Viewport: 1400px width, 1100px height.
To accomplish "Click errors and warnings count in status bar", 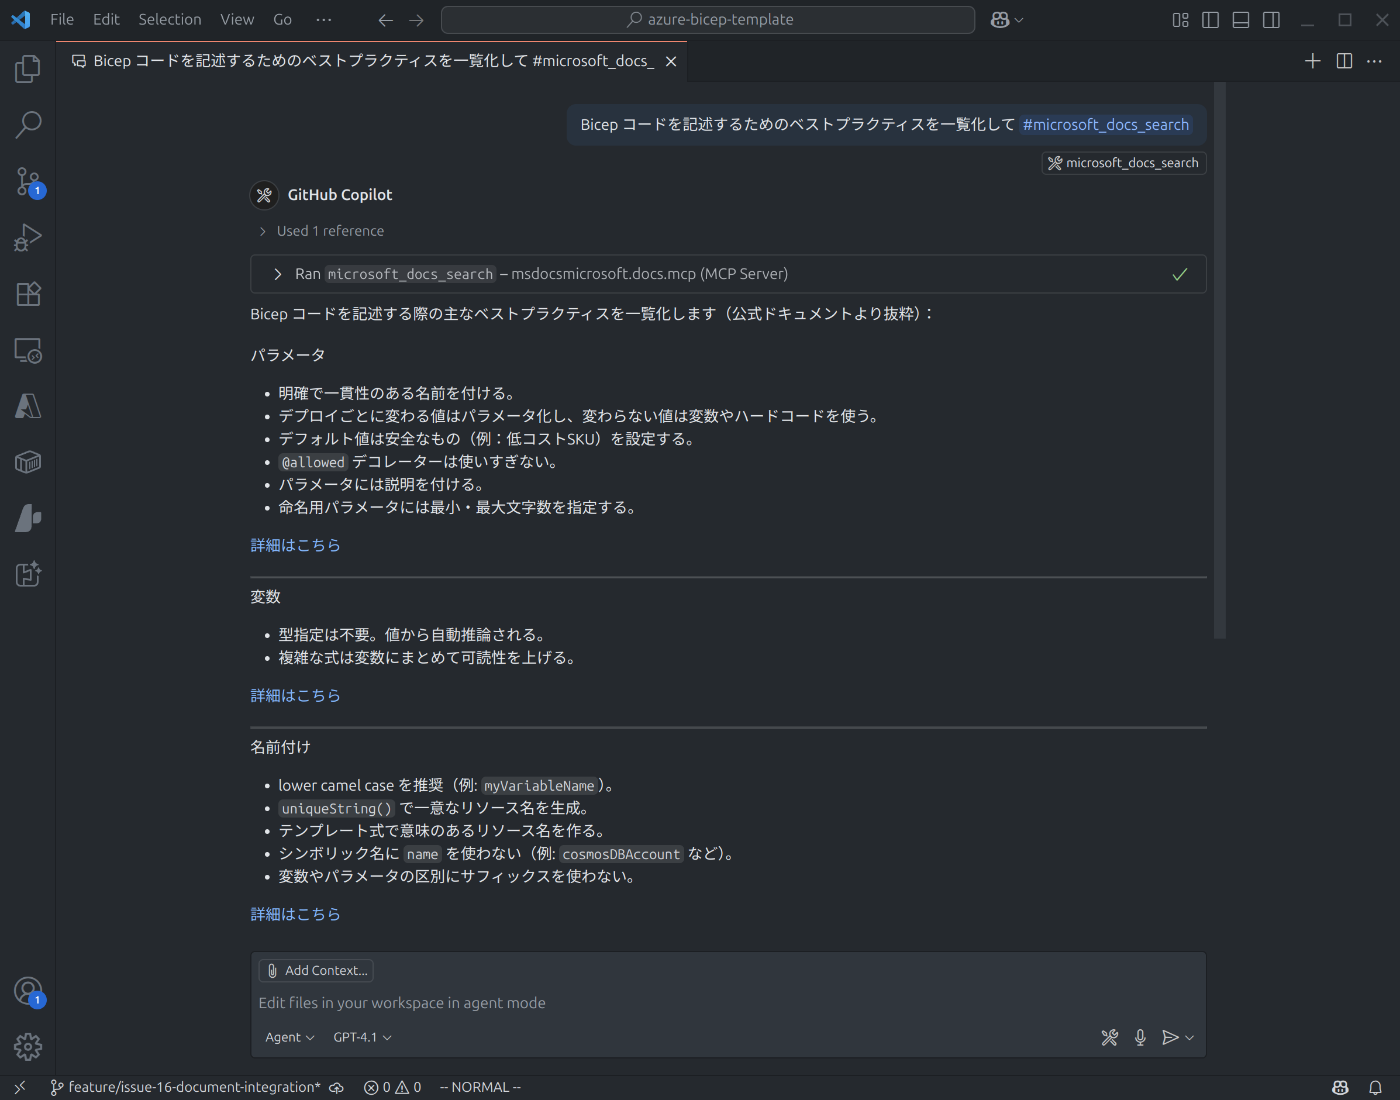I will pyautogui.click(x=392, y=1088).
